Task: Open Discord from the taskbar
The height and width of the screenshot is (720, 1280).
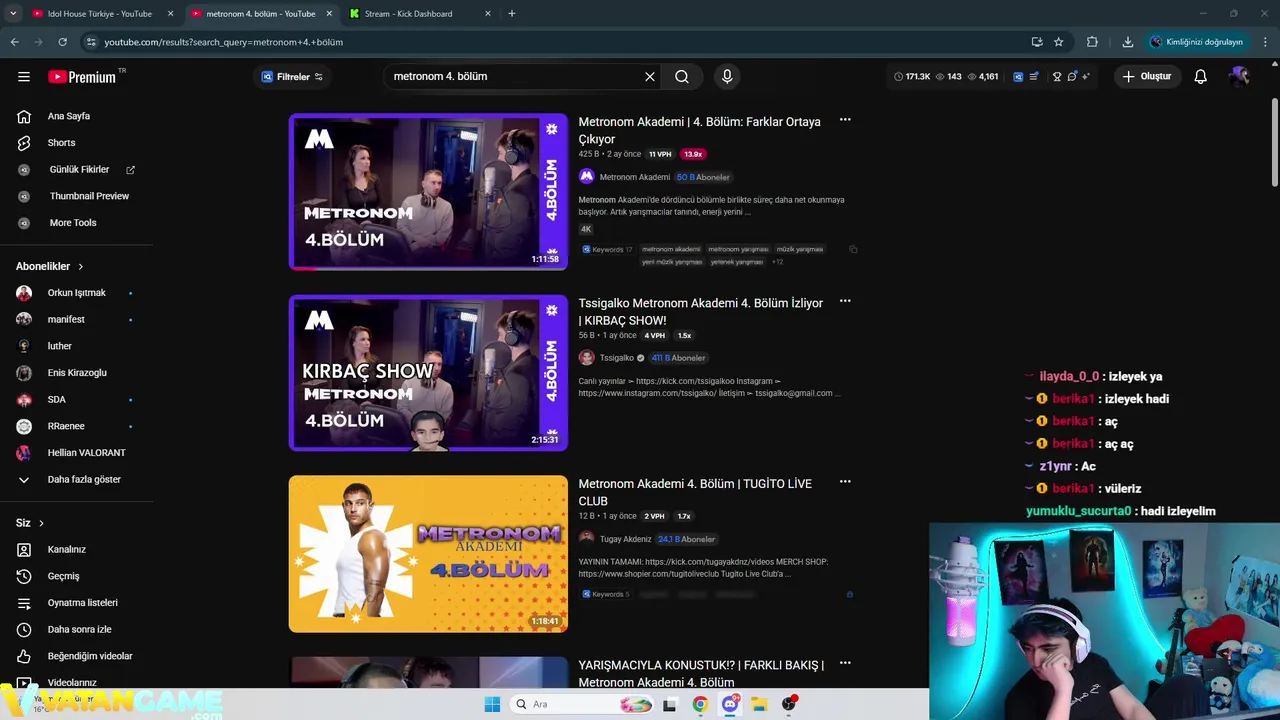Action: click(730, 704)
